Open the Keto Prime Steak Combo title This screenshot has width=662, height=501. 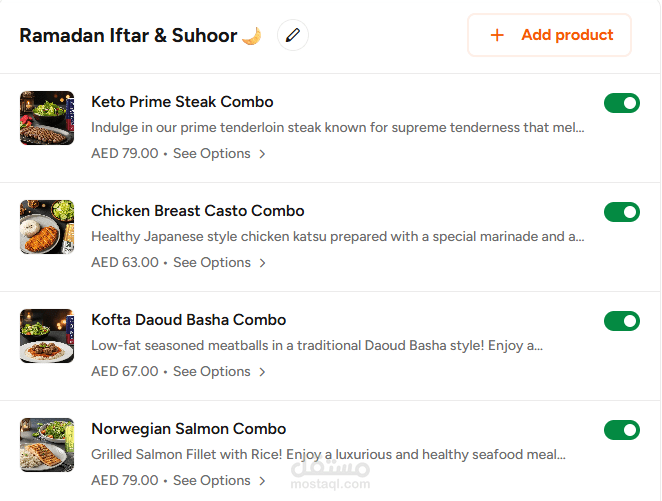click(182, 102)
